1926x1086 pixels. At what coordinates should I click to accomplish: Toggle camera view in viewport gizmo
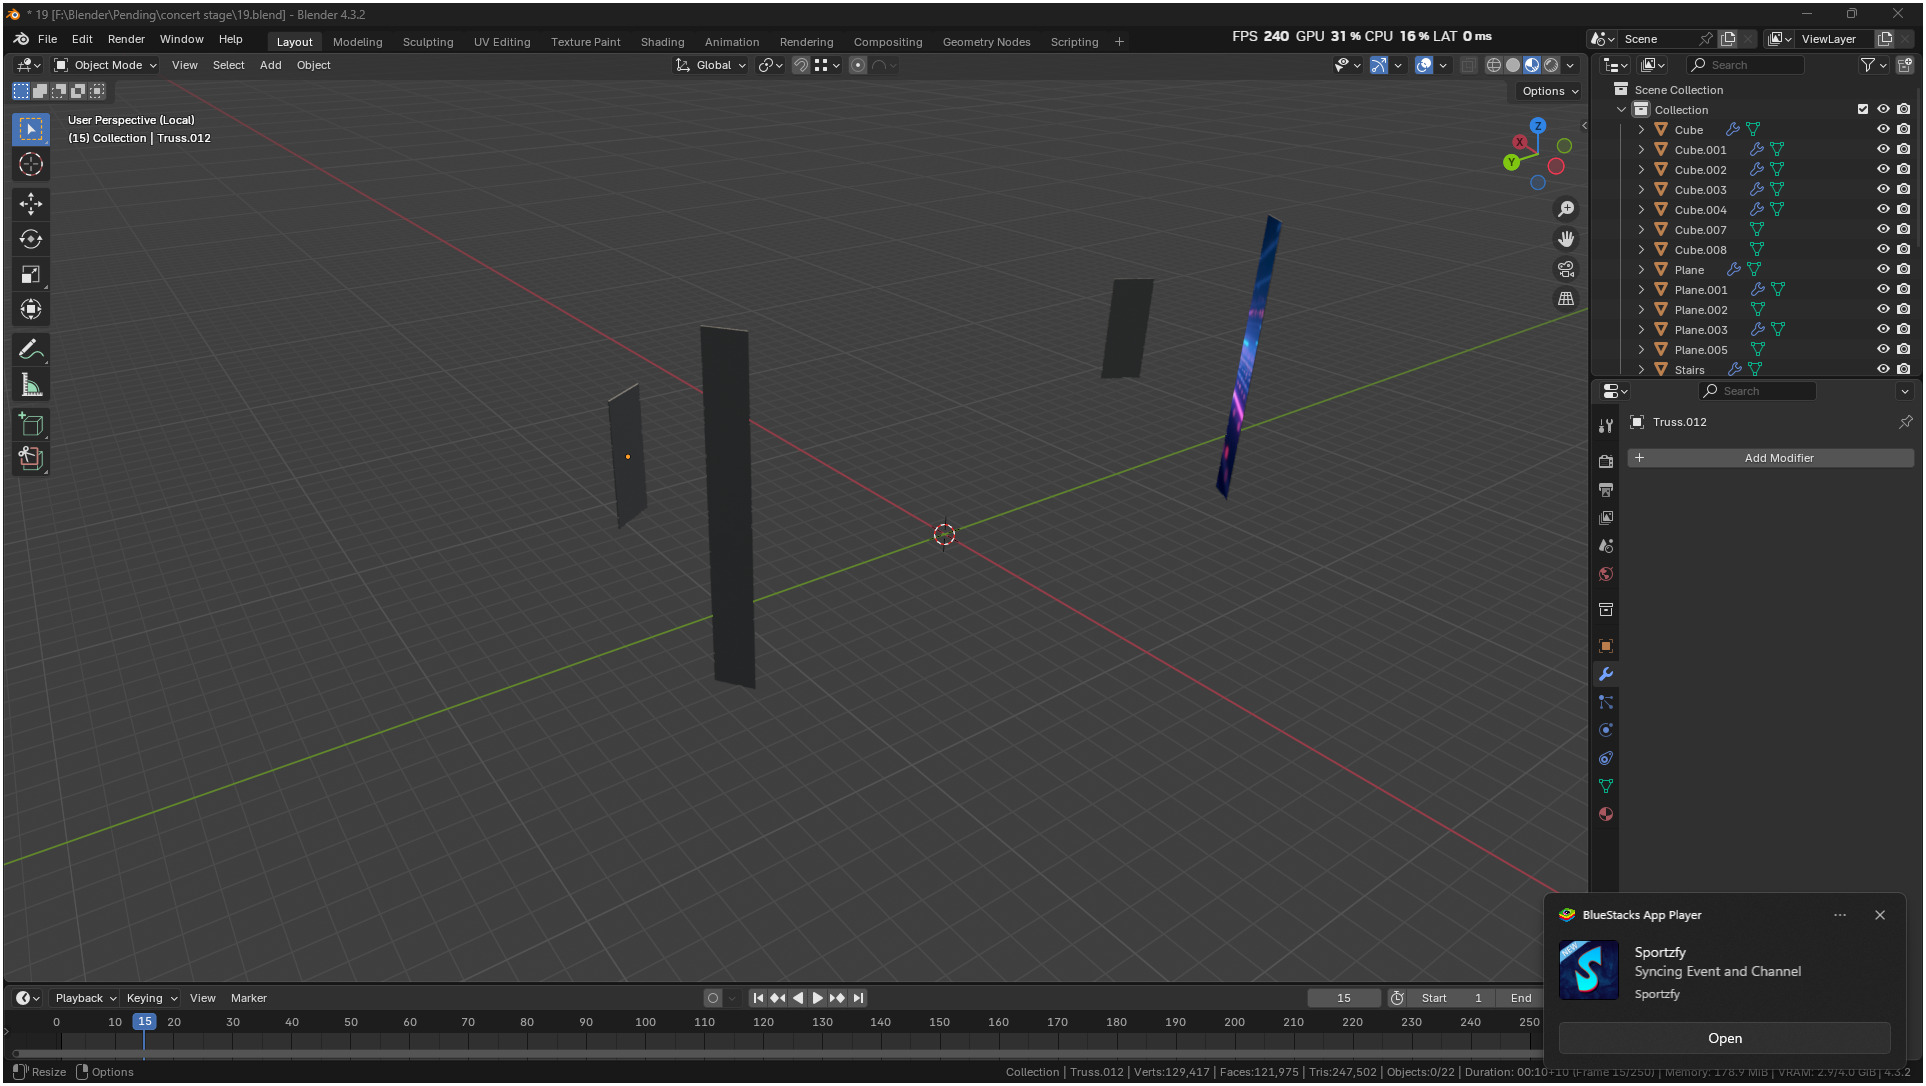[x=1566, y=269]
